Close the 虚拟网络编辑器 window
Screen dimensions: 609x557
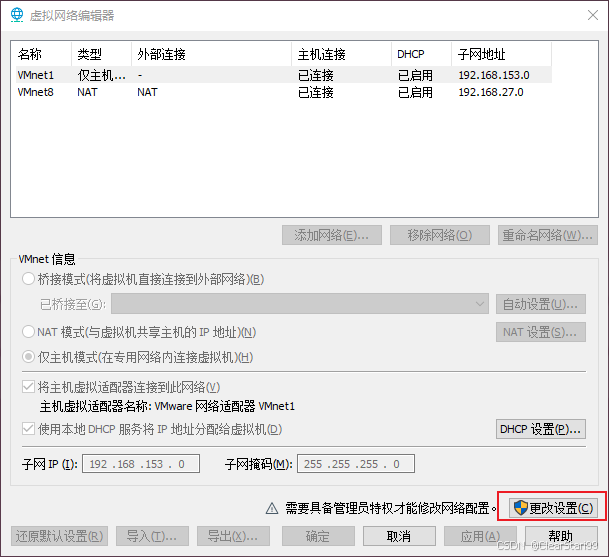tap(593, 15)
